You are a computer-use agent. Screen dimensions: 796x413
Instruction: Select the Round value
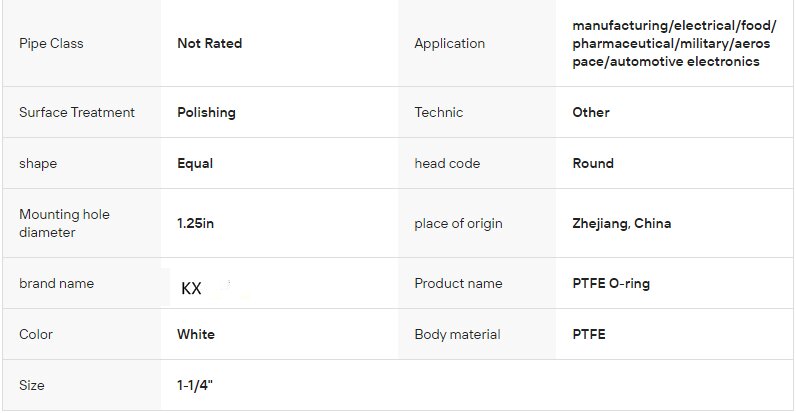click(593, 163)
